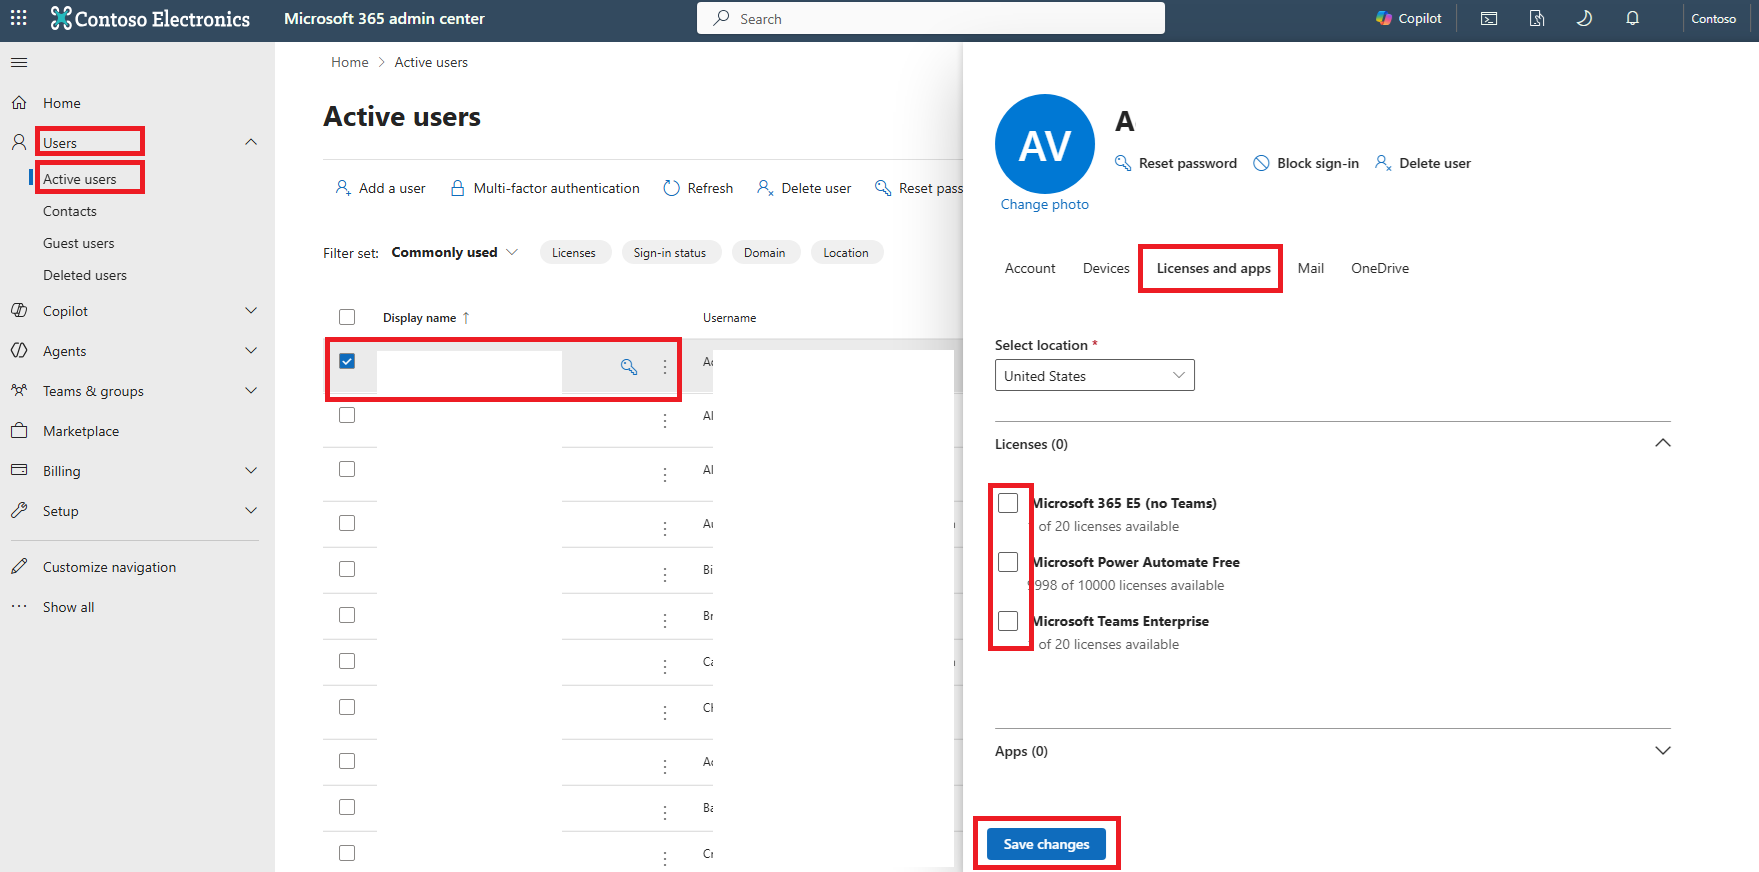Collapse the Users navigation group
Image resolution: width=1759 pixels, height=872 pixels.
coord(251,142)
